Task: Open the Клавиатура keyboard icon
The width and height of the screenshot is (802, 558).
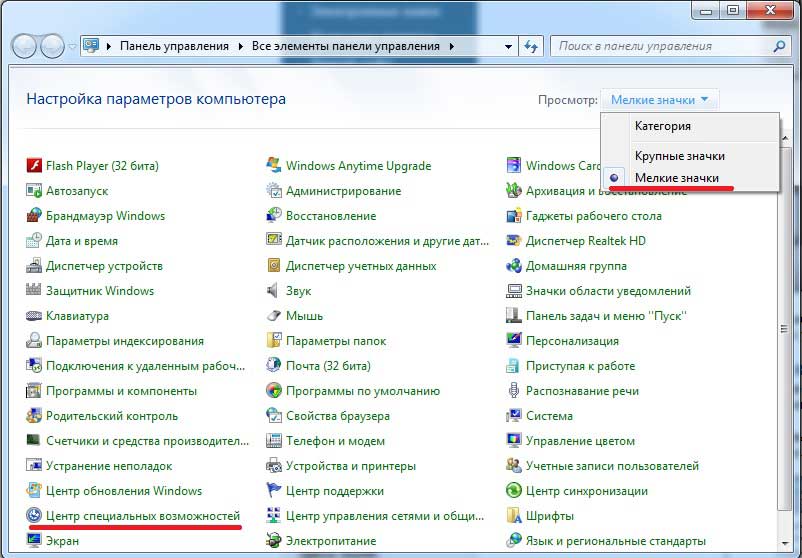Action: [x=34, y=316]
